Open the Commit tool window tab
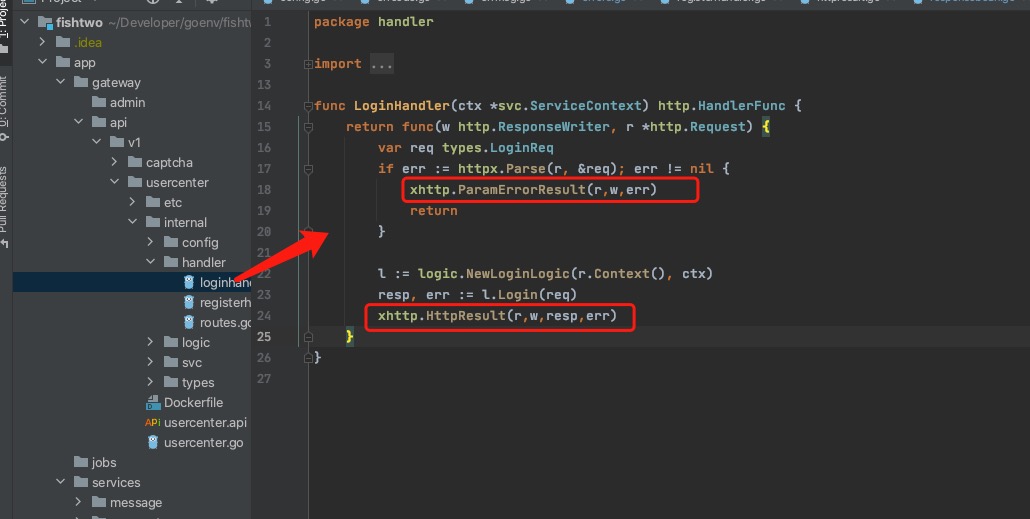 coord(4,108)
